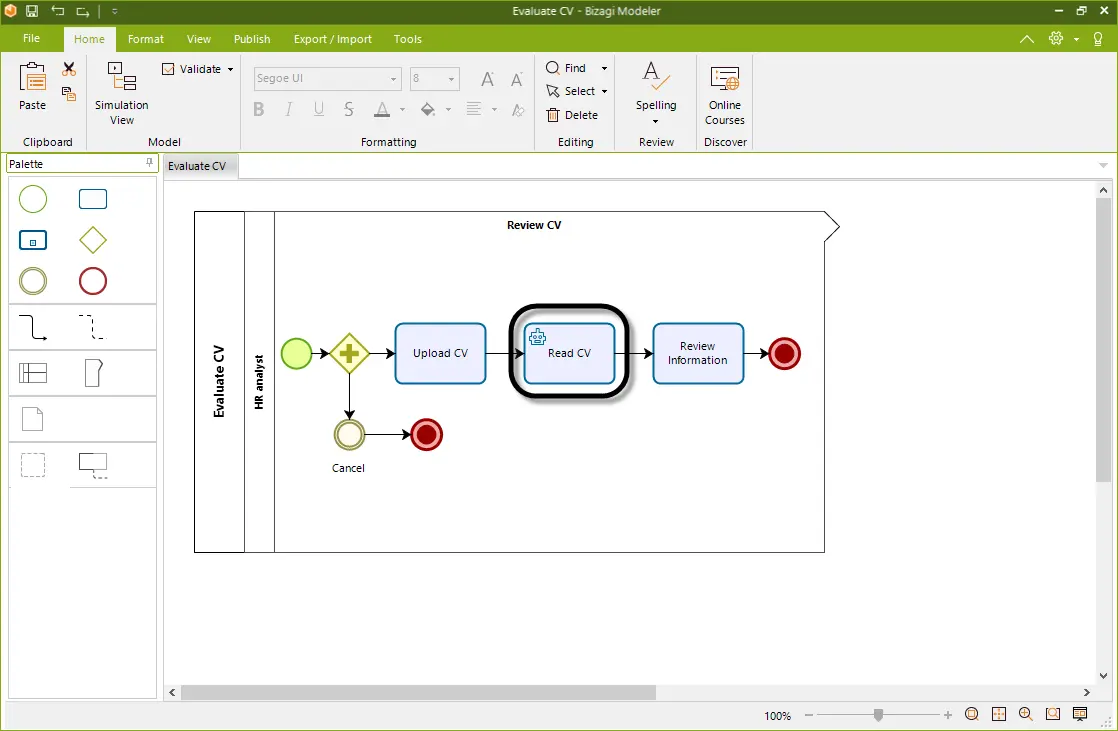Expand the text alignment dropdown arrow
The width and height of the screenshot is (1118, 731).
494,109
